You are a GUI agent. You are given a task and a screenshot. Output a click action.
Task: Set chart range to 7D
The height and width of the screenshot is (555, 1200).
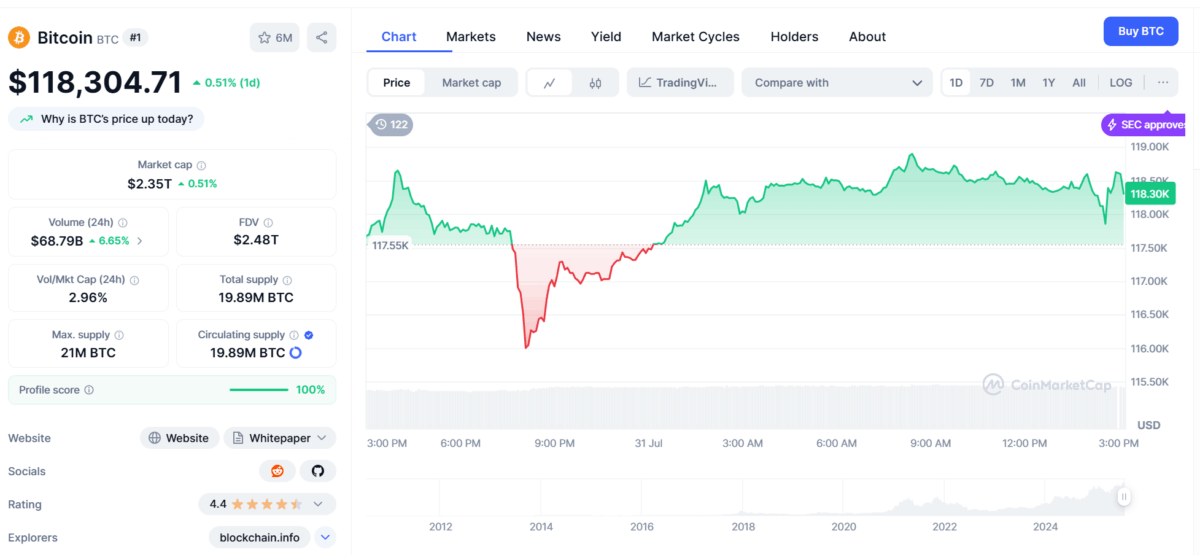click(x=986, y=83)
